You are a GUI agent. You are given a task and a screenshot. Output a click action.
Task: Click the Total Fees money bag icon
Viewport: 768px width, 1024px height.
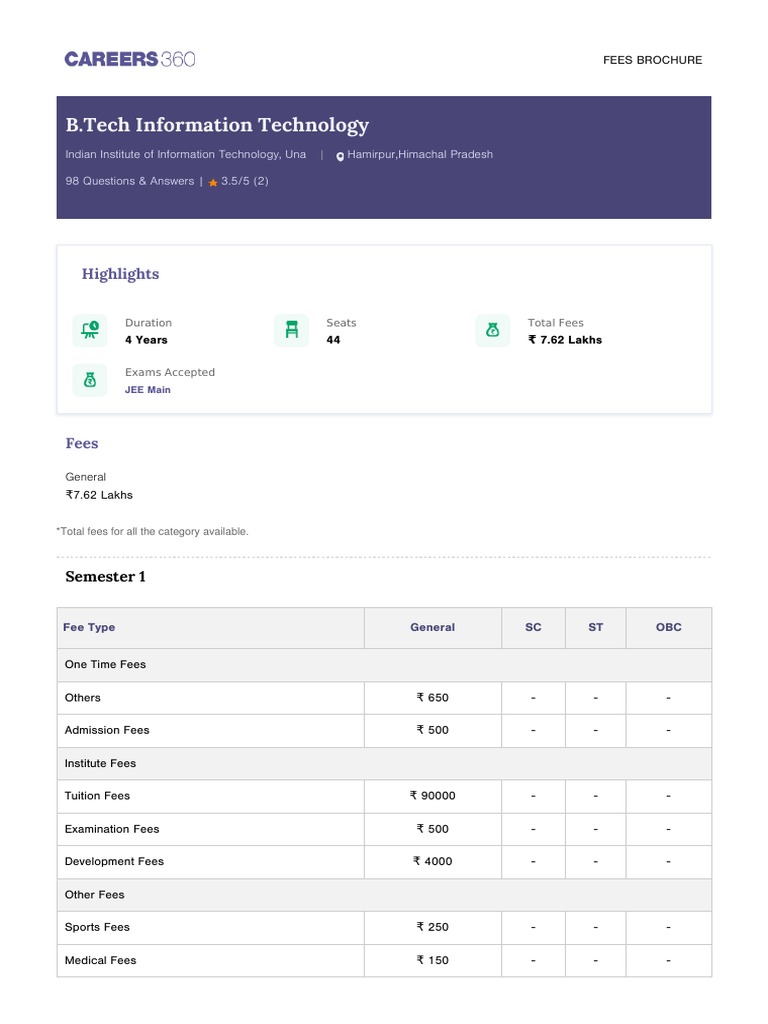(x=493, y=330)
